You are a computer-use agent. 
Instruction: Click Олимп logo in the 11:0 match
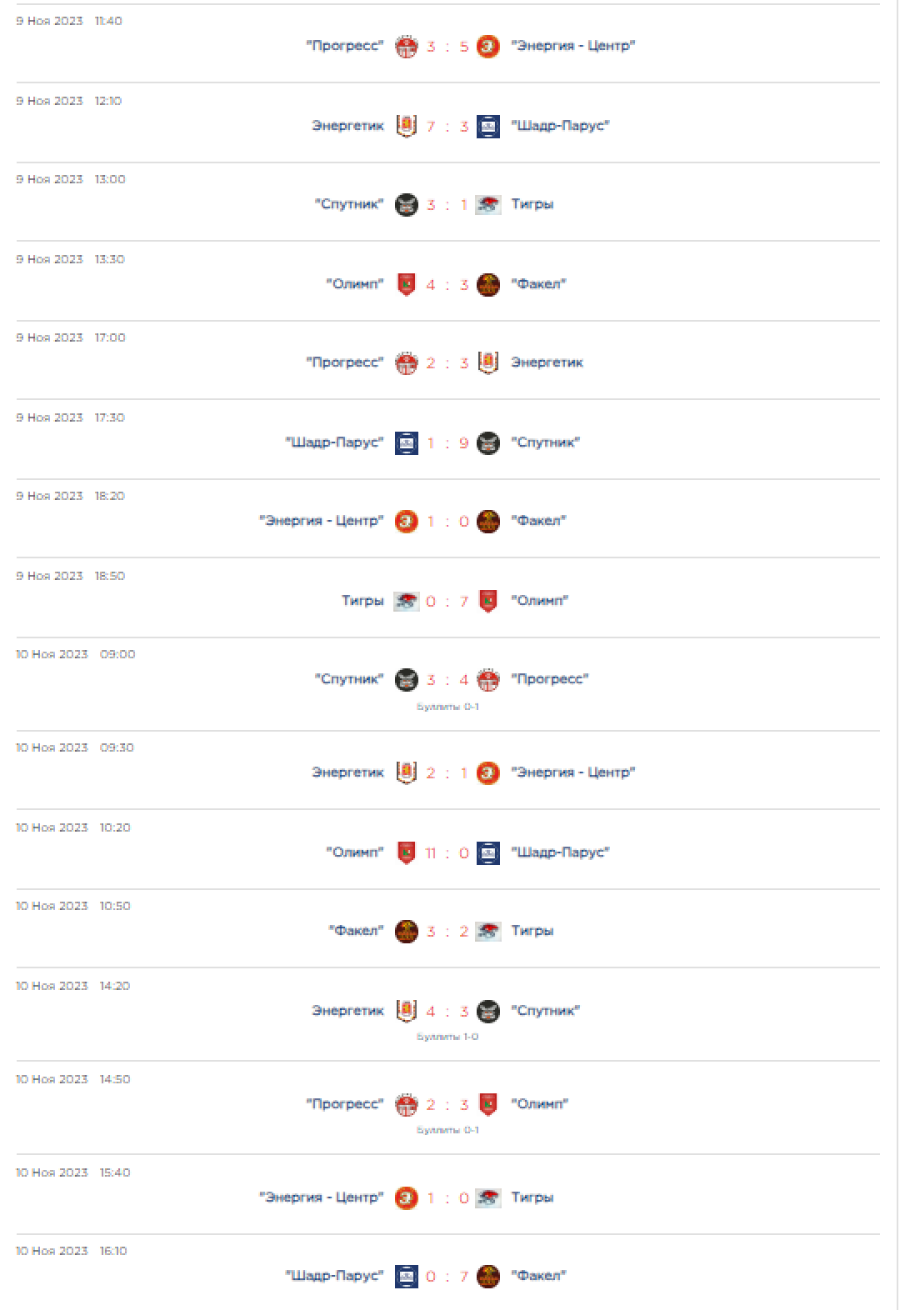click(x=406, y=853)
